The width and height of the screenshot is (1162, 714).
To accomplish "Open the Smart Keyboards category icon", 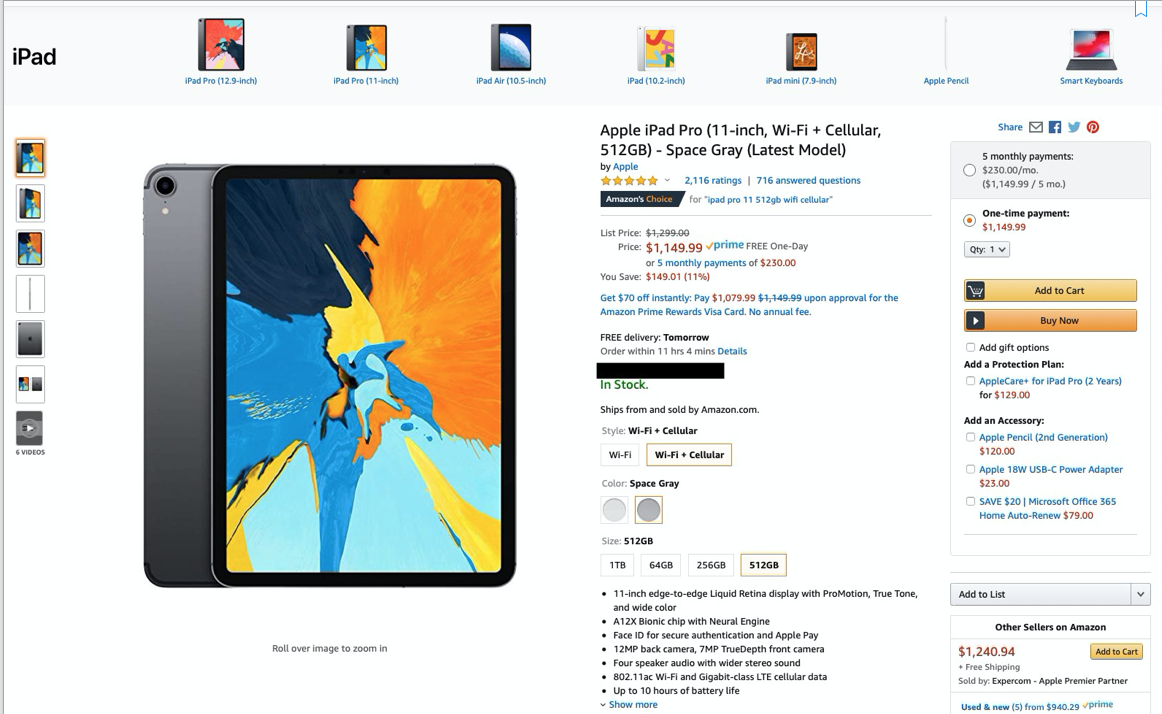I will pyautogui.click(x=1091, y=49).
